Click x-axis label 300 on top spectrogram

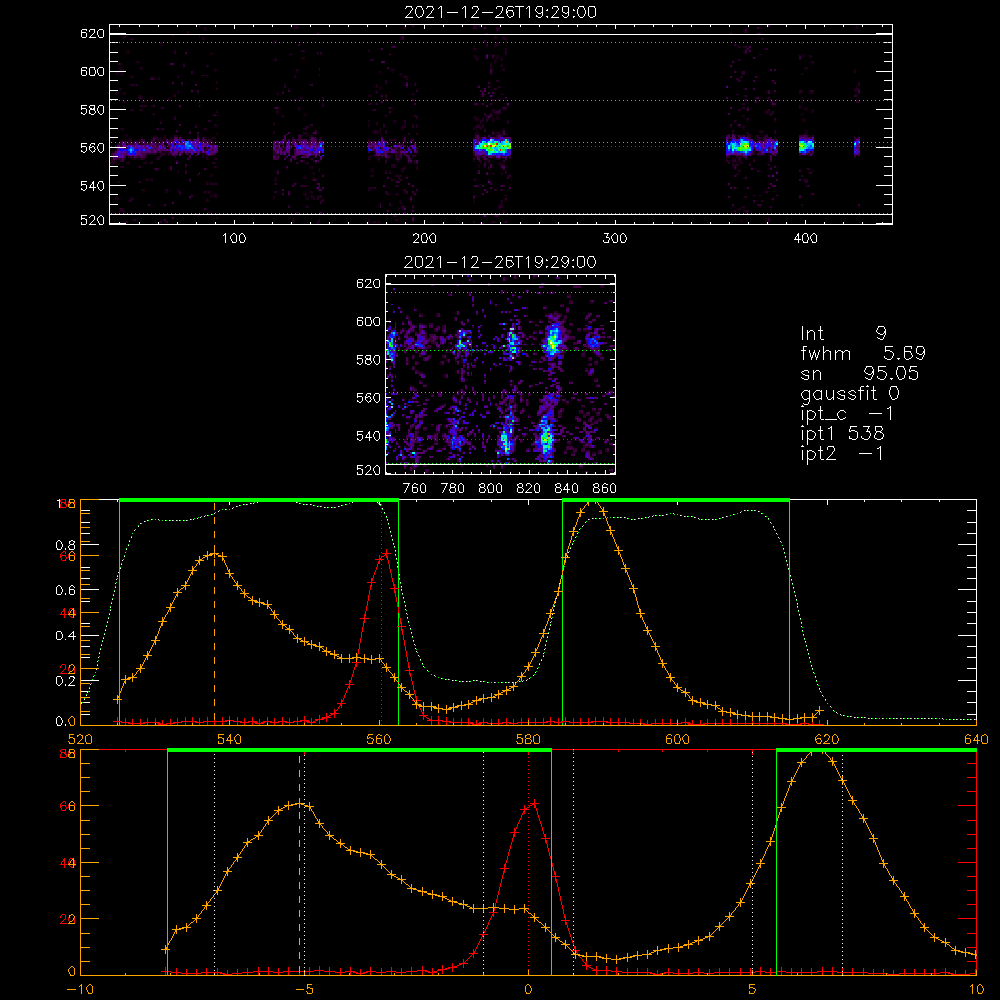615,239
